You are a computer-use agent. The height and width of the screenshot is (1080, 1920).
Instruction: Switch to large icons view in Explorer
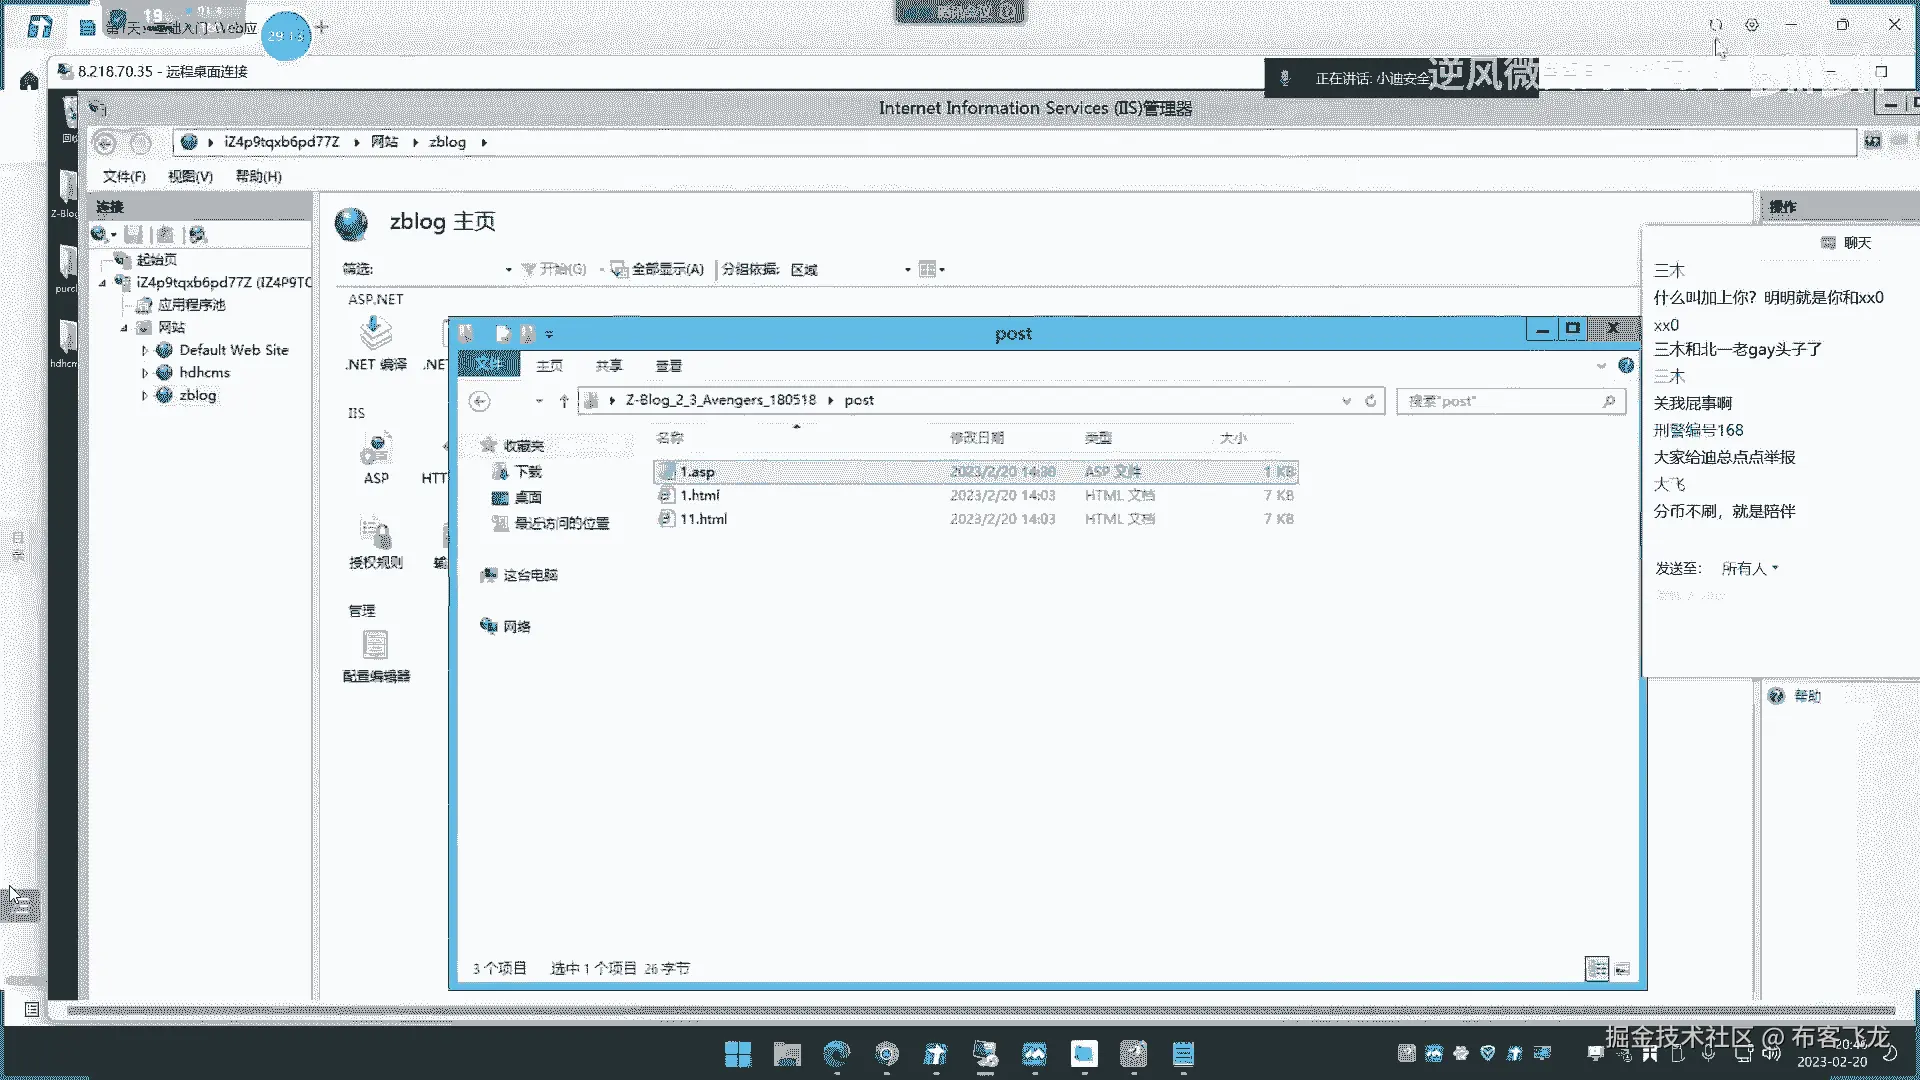(1622, 969)
